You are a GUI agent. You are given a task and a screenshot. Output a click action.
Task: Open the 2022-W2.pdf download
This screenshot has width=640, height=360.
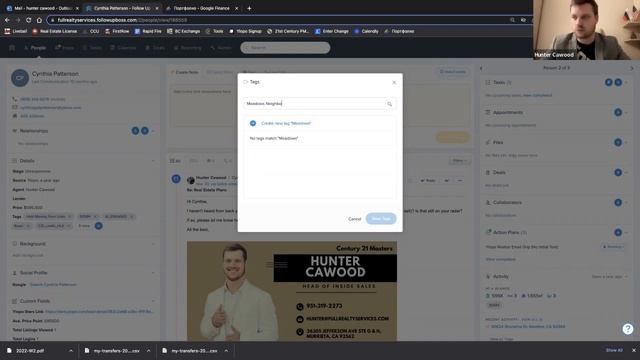point(31,351)
